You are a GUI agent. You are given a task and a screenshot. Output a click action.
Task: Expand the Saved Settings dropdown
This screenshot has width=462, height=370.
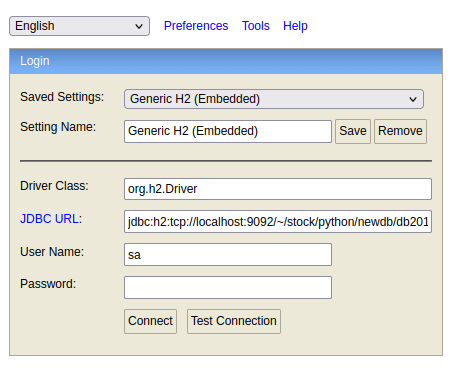pyautogui.click(x=274, y=99)
